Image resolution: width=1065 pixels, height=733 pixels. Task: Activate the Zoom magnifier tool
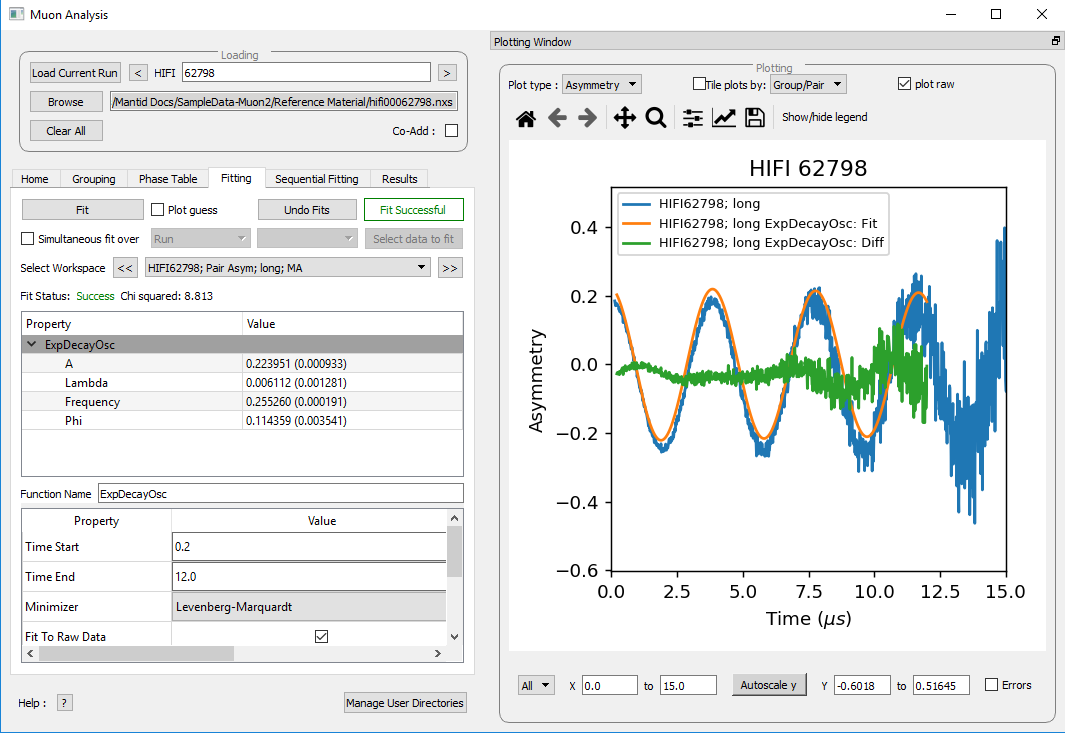coord(656,118)
